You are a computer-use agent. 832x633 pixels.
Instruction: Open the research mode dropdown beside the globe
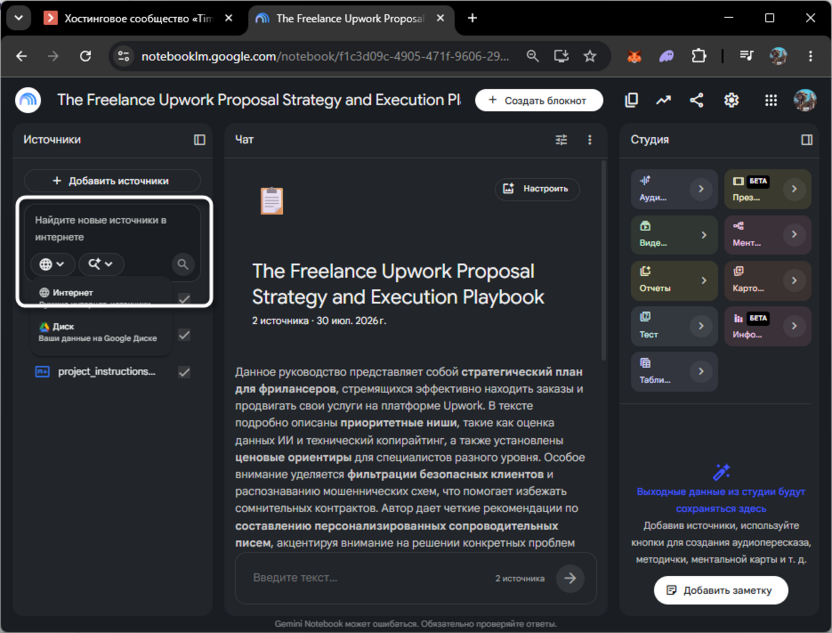tap(101, 264)
